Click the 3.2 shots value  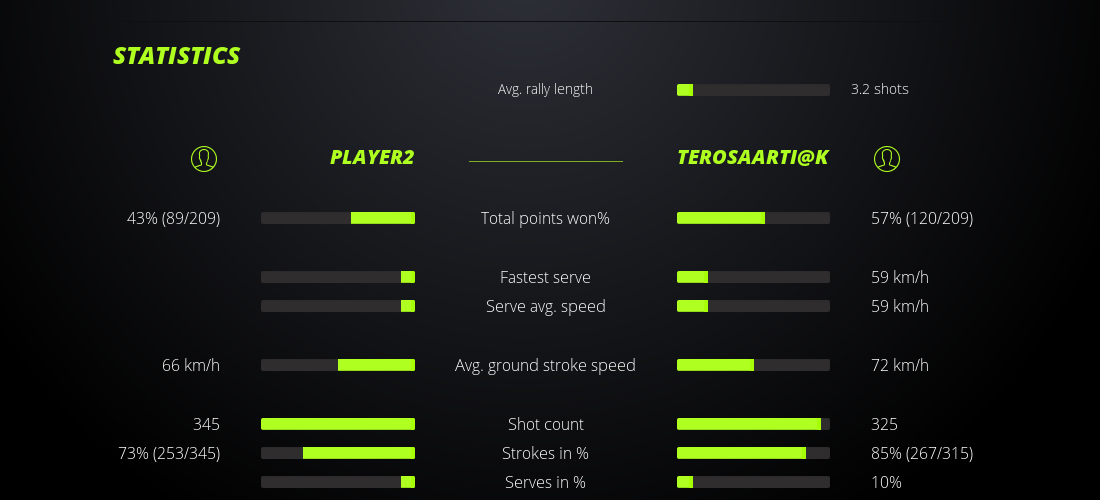pyautogui.click(x=880, y=89)
